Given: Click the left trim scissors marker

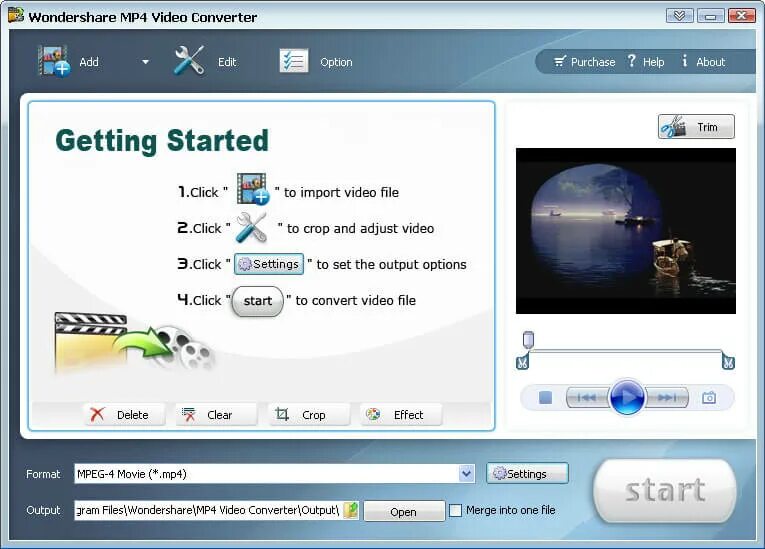Looking at the screenshot, I should click(x=522, y=362).
